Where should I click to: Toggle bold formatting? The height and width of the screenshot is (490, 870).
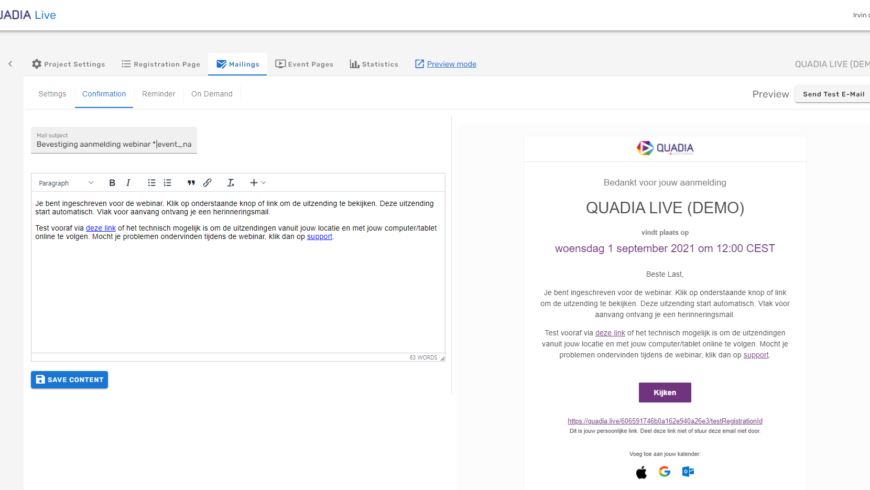click(112, 183)
